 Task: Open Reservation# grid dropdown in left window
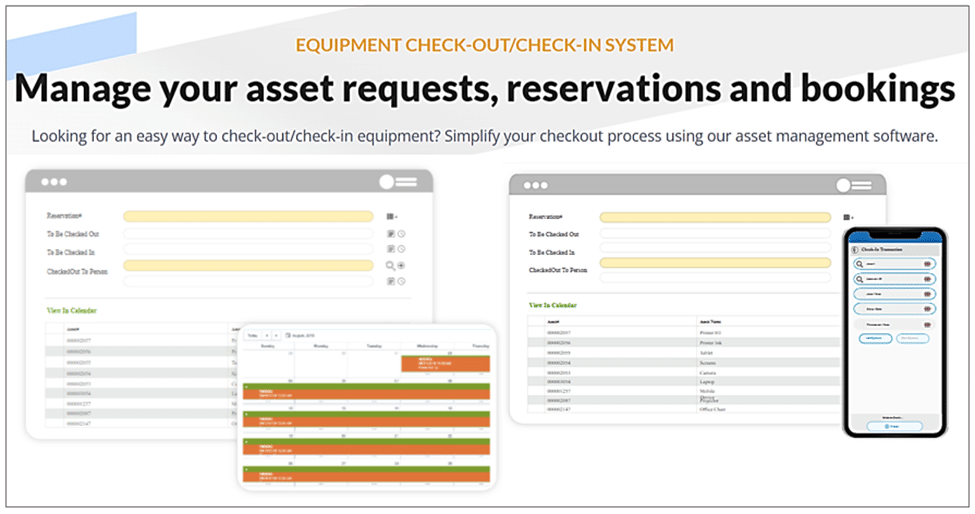391,216
